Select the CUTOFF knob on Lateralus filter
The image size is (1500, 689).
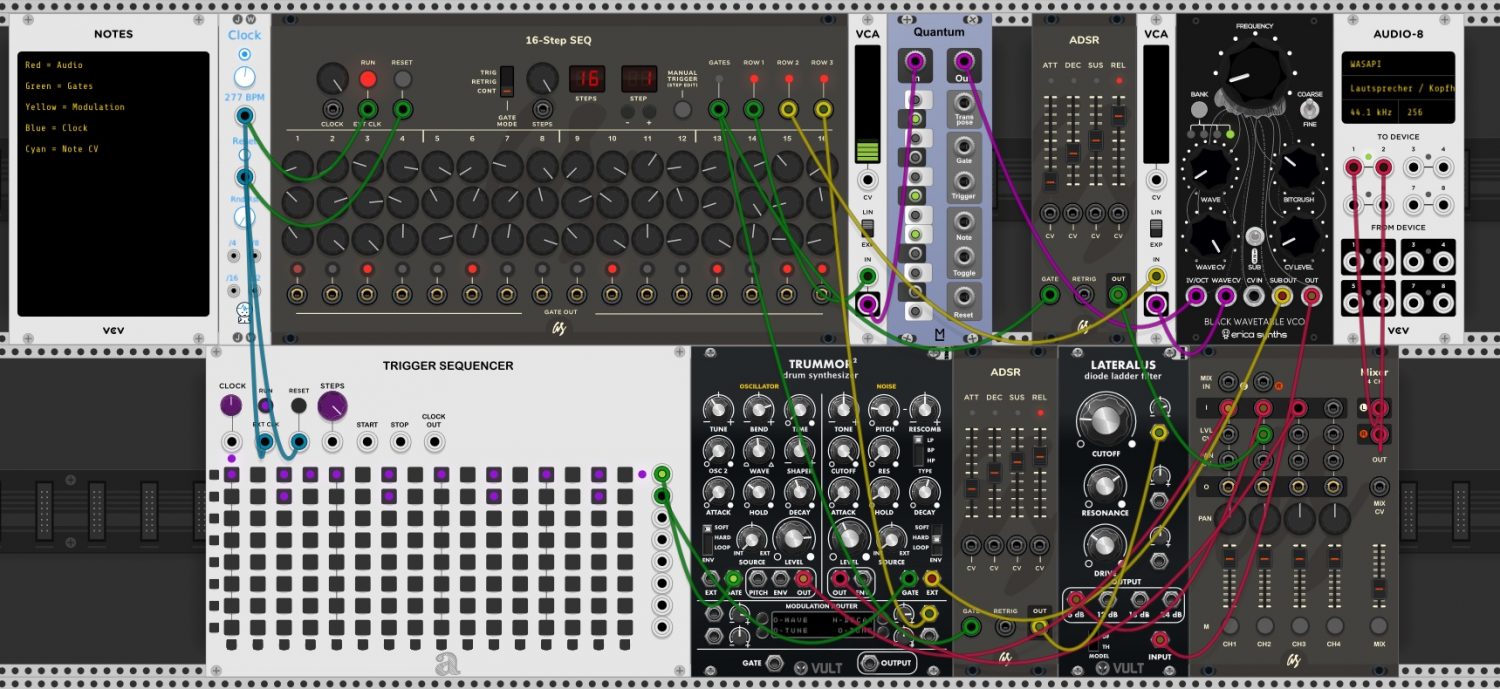pos(1105,422)
